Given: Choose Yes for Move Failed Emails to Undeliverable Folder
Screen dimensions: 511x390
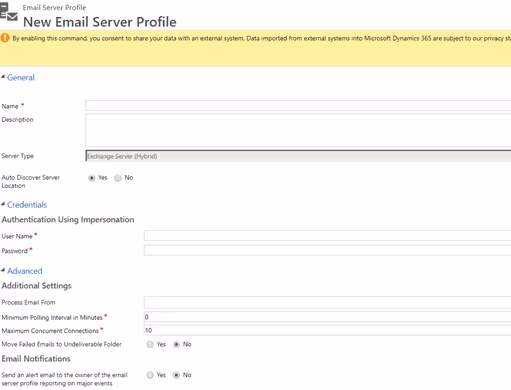Looking at the screenshot, I should 150,344.
